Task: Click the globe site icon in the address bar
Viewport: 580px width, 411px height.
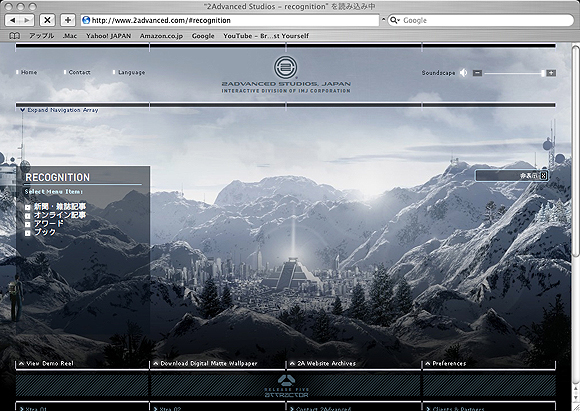Action: click(x=86, y=20)
